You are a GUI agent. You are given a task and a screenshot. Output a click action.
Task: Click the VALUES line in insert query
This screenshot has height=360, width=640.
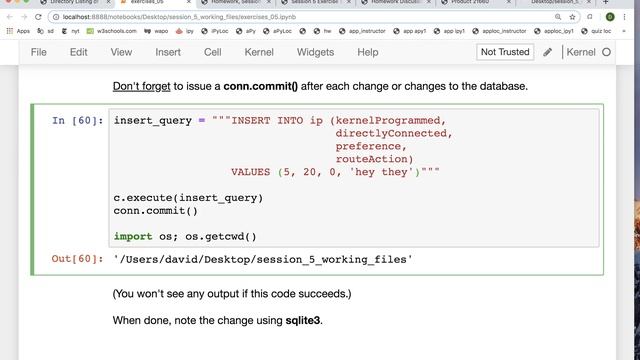335,172
